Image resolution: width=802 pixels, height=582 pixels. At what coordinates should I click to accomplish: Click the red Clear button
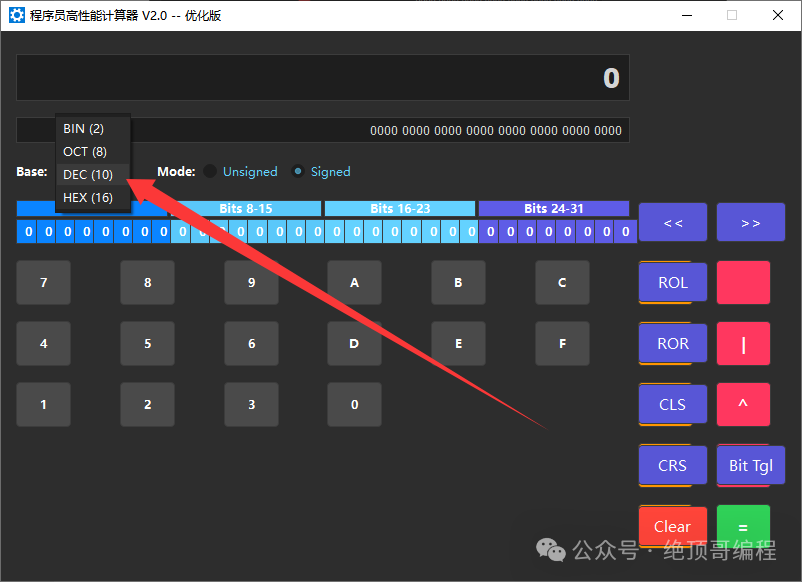[x=673, y=526]
